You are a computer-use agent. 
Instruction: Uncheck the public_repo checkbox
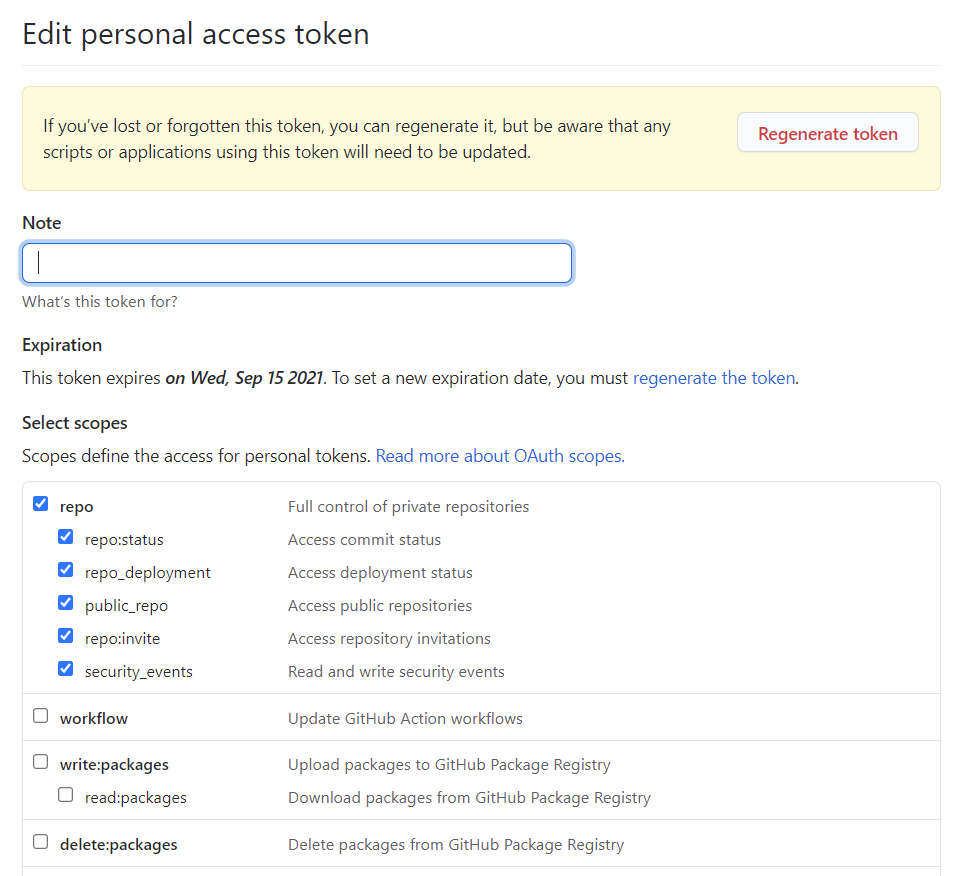click(66, 603)
